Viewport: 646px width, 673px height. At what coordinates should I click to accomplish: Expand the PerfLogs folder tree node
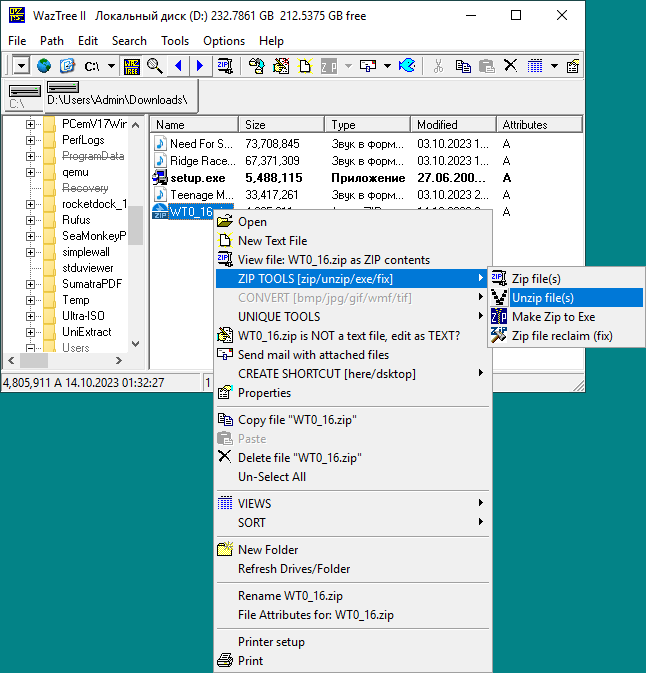(30, 140)
